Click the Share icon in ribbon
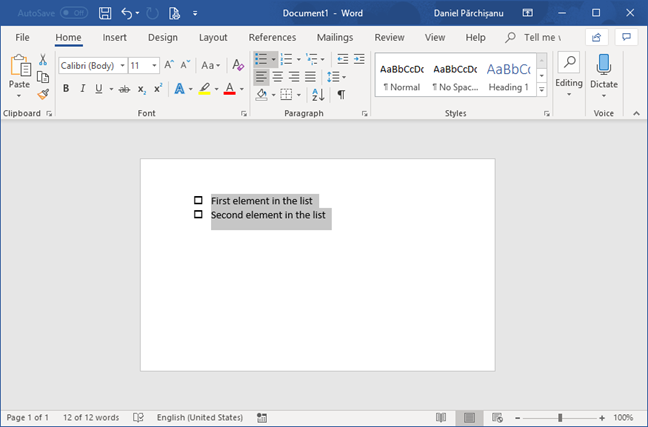This screenshot has width=648, height=427. tap(596, 38)
